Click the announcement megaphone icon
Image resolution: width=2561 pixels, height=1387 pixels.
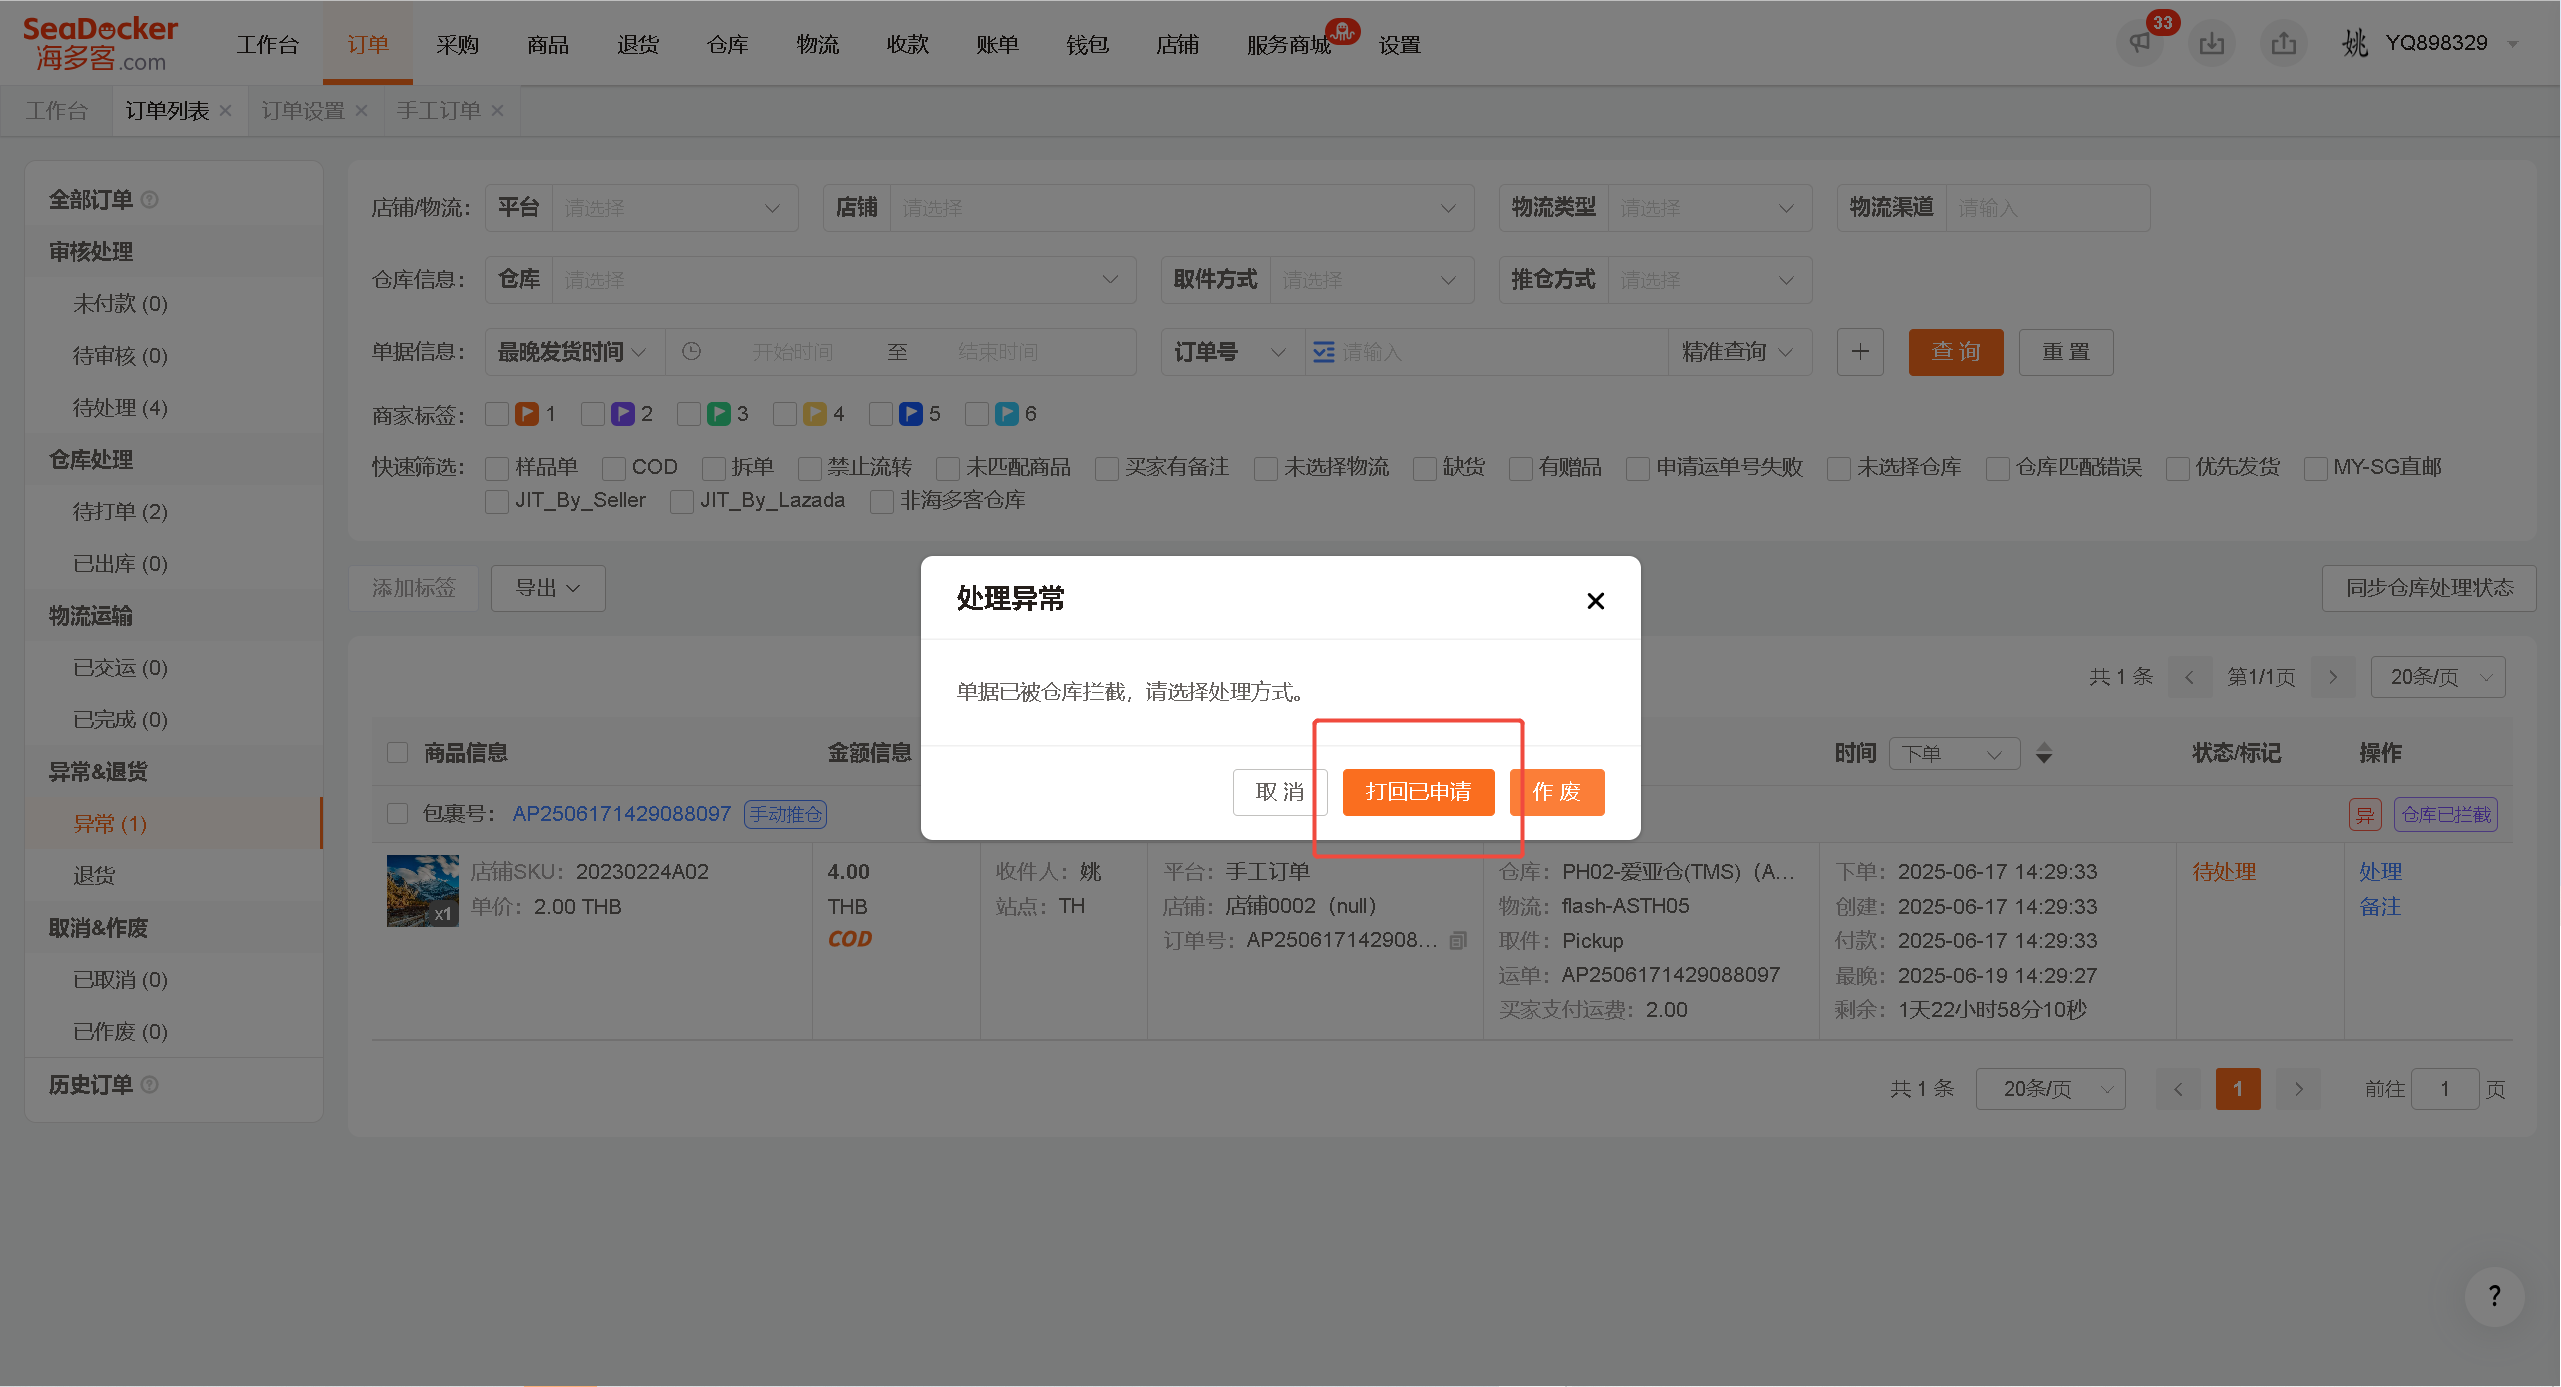point(2139,43)
